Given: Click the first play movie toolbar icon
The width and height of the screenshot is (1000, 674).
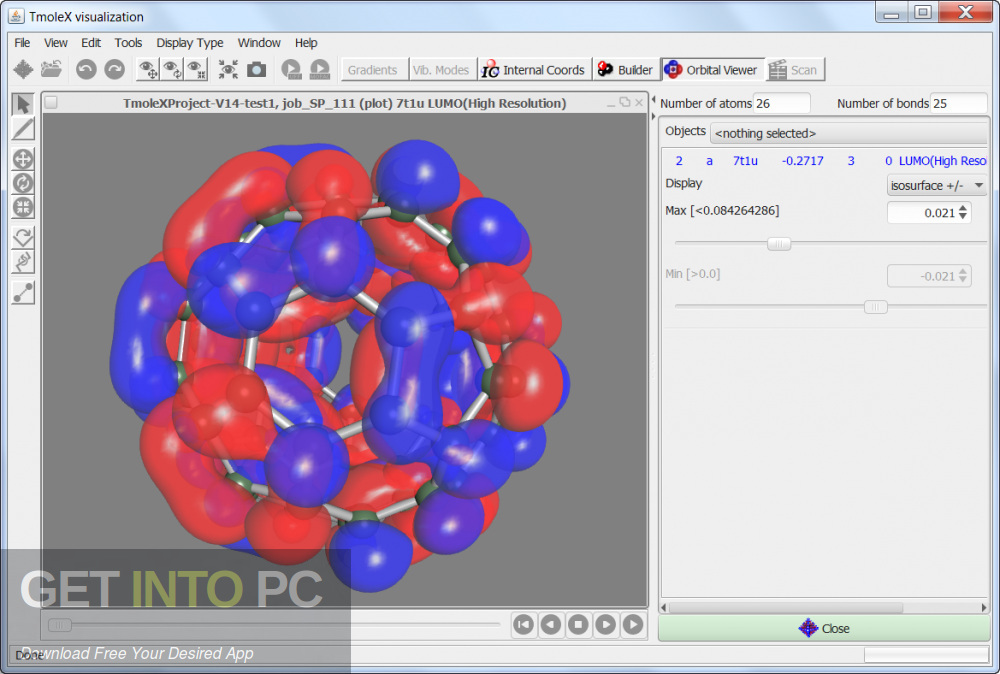Looking at the screenshot, I should [291, 70].
